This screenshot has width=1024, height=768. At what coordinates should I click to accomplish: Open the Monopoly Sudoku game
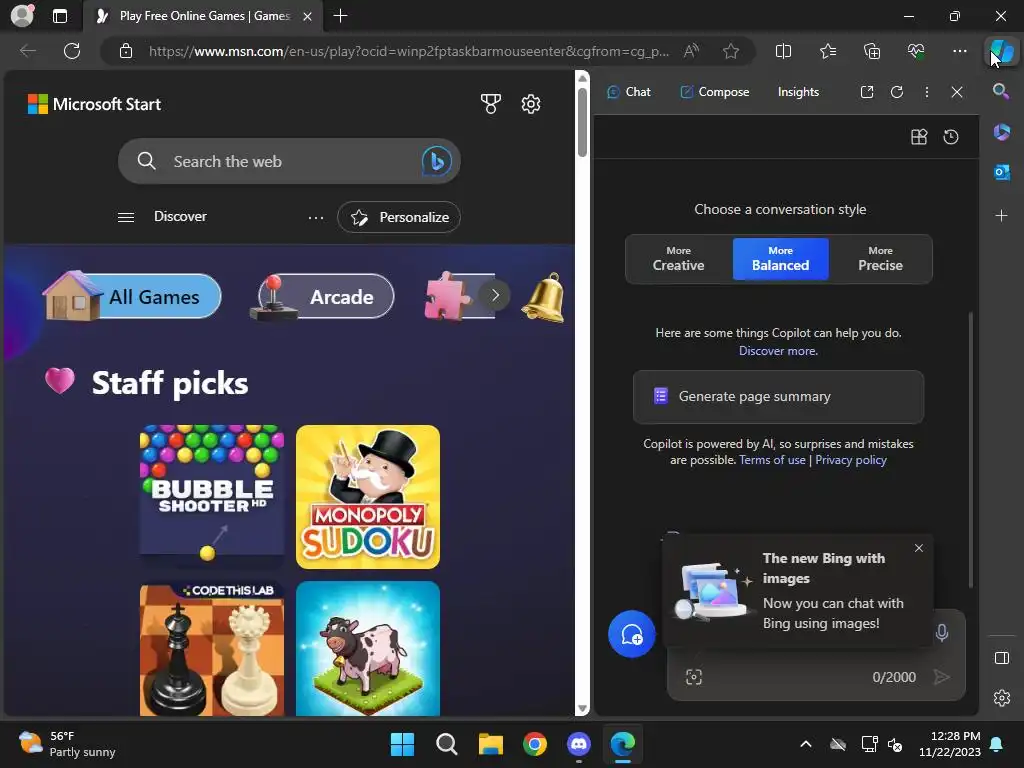368,496
